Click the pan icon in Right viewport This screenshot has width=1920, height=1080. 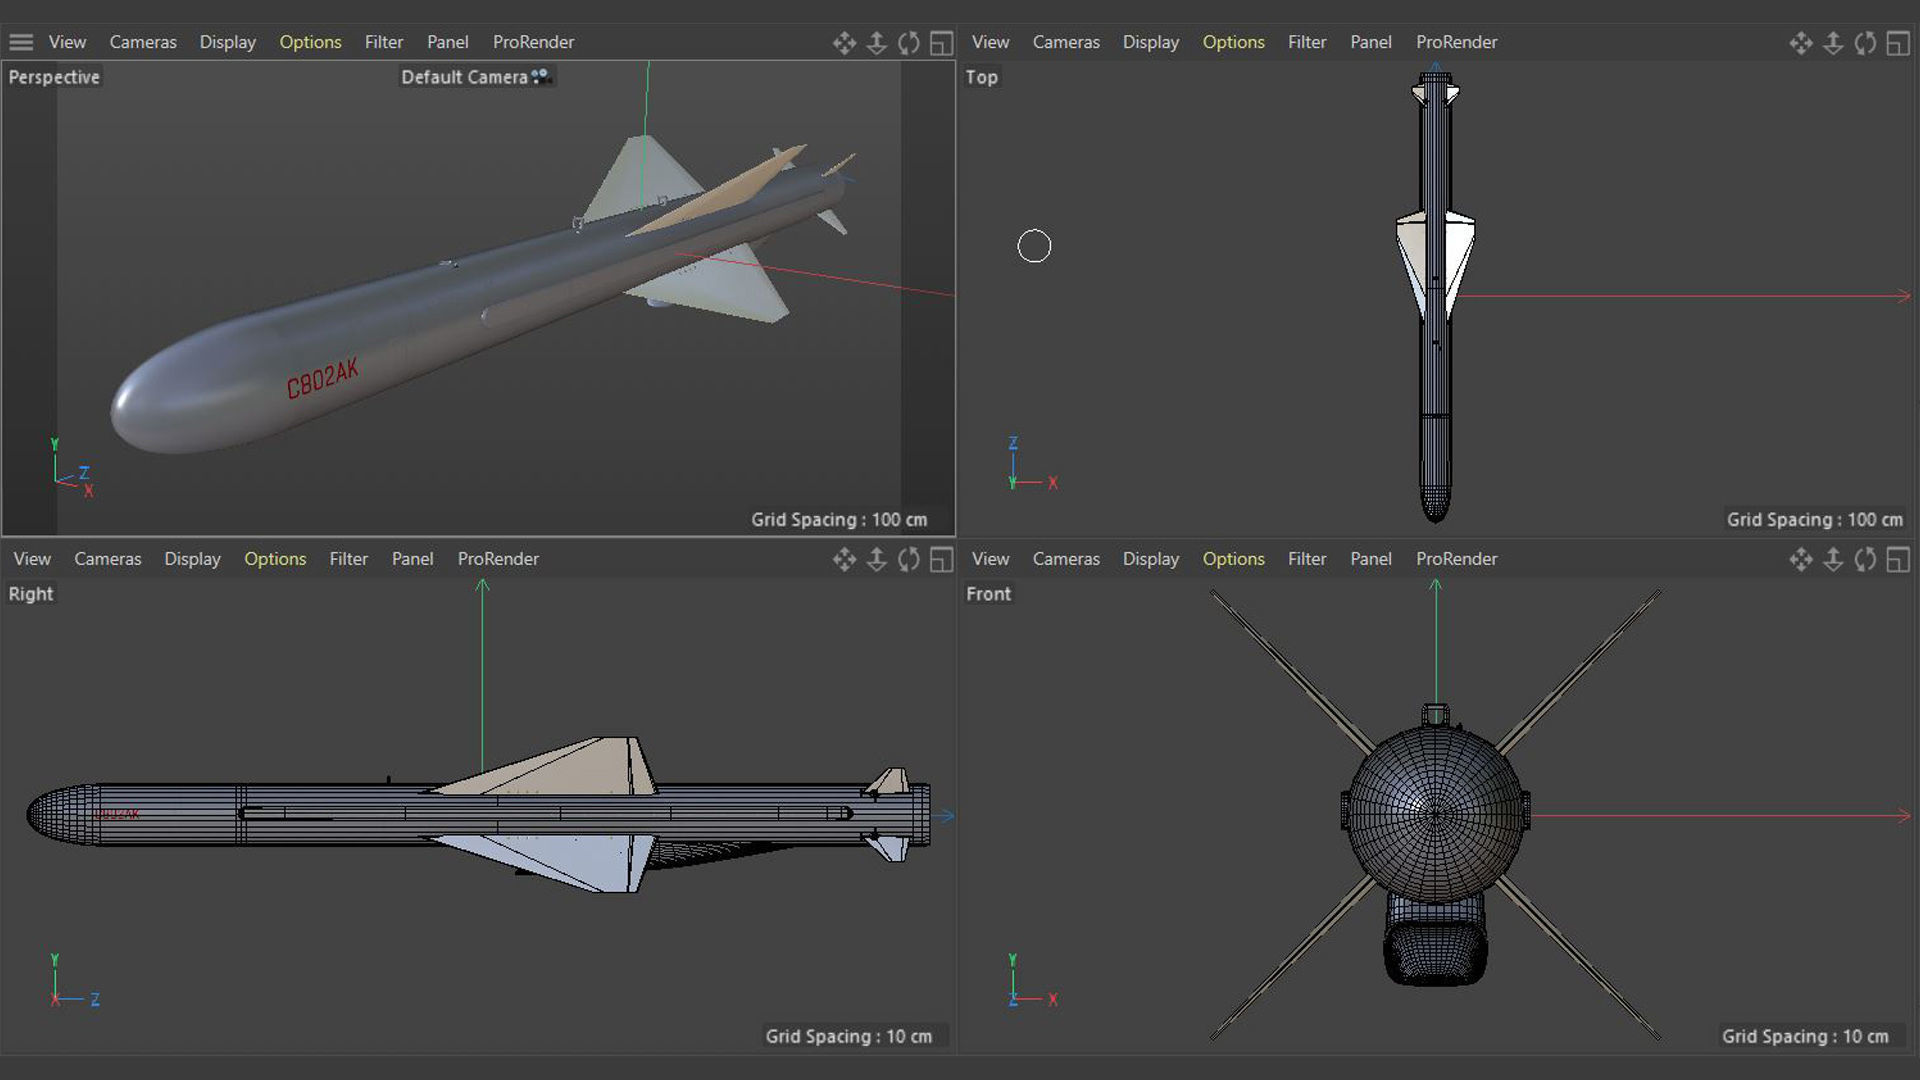coord(844,560)
